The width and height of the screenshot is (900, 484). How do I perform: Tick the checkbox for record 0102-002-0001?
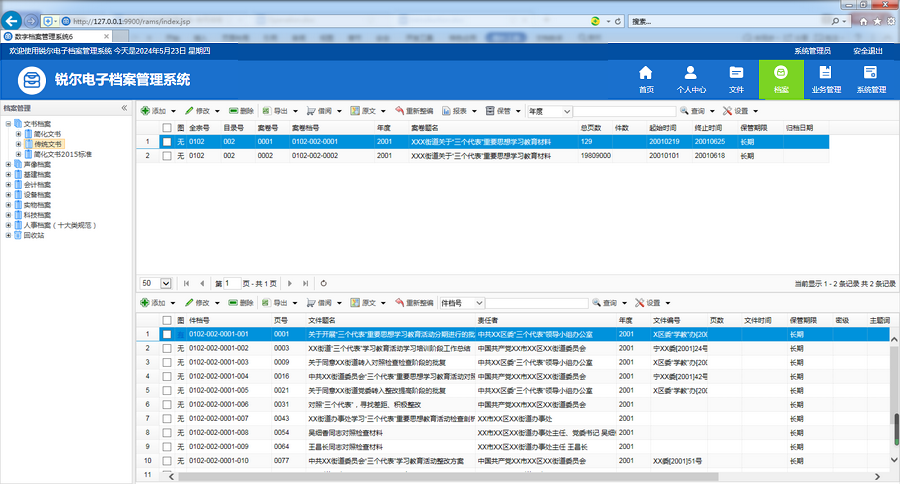pos(167,142)
